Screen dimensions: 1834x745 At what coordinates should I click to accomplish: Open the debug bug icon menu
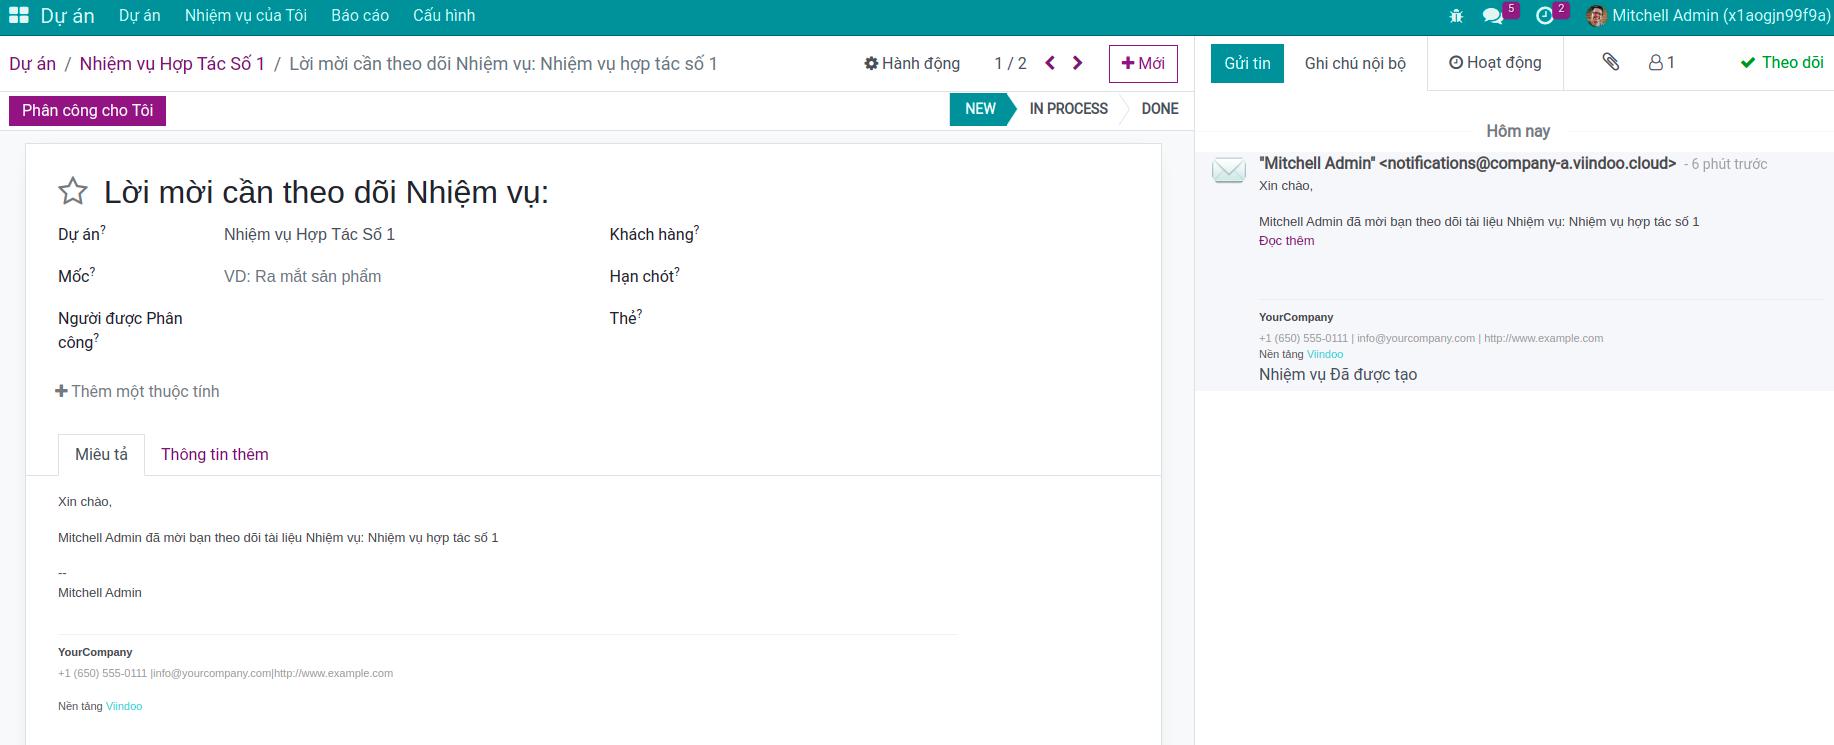pos(1456,16)
